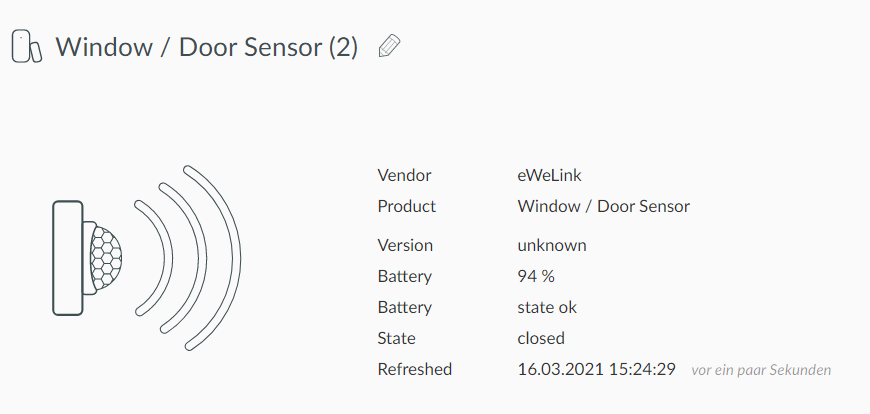Screen dimensions: 870x414
Task: Click the "vor ein paar Sekunden" text
Action: [761, 370]
